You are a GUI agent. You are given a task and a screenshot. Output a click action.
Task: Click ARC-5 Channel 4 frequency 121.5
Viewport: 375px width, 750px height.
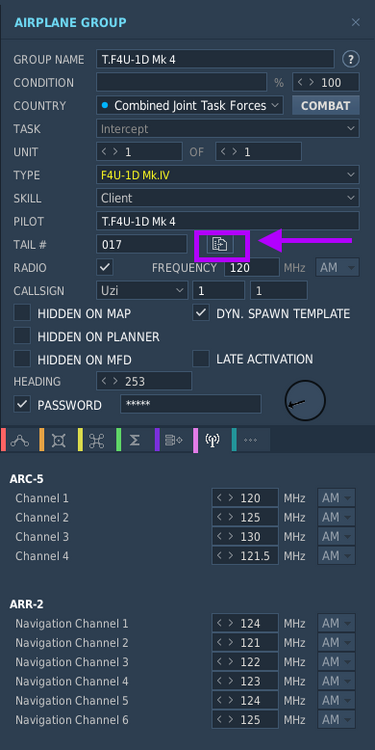tap(245, 556)
